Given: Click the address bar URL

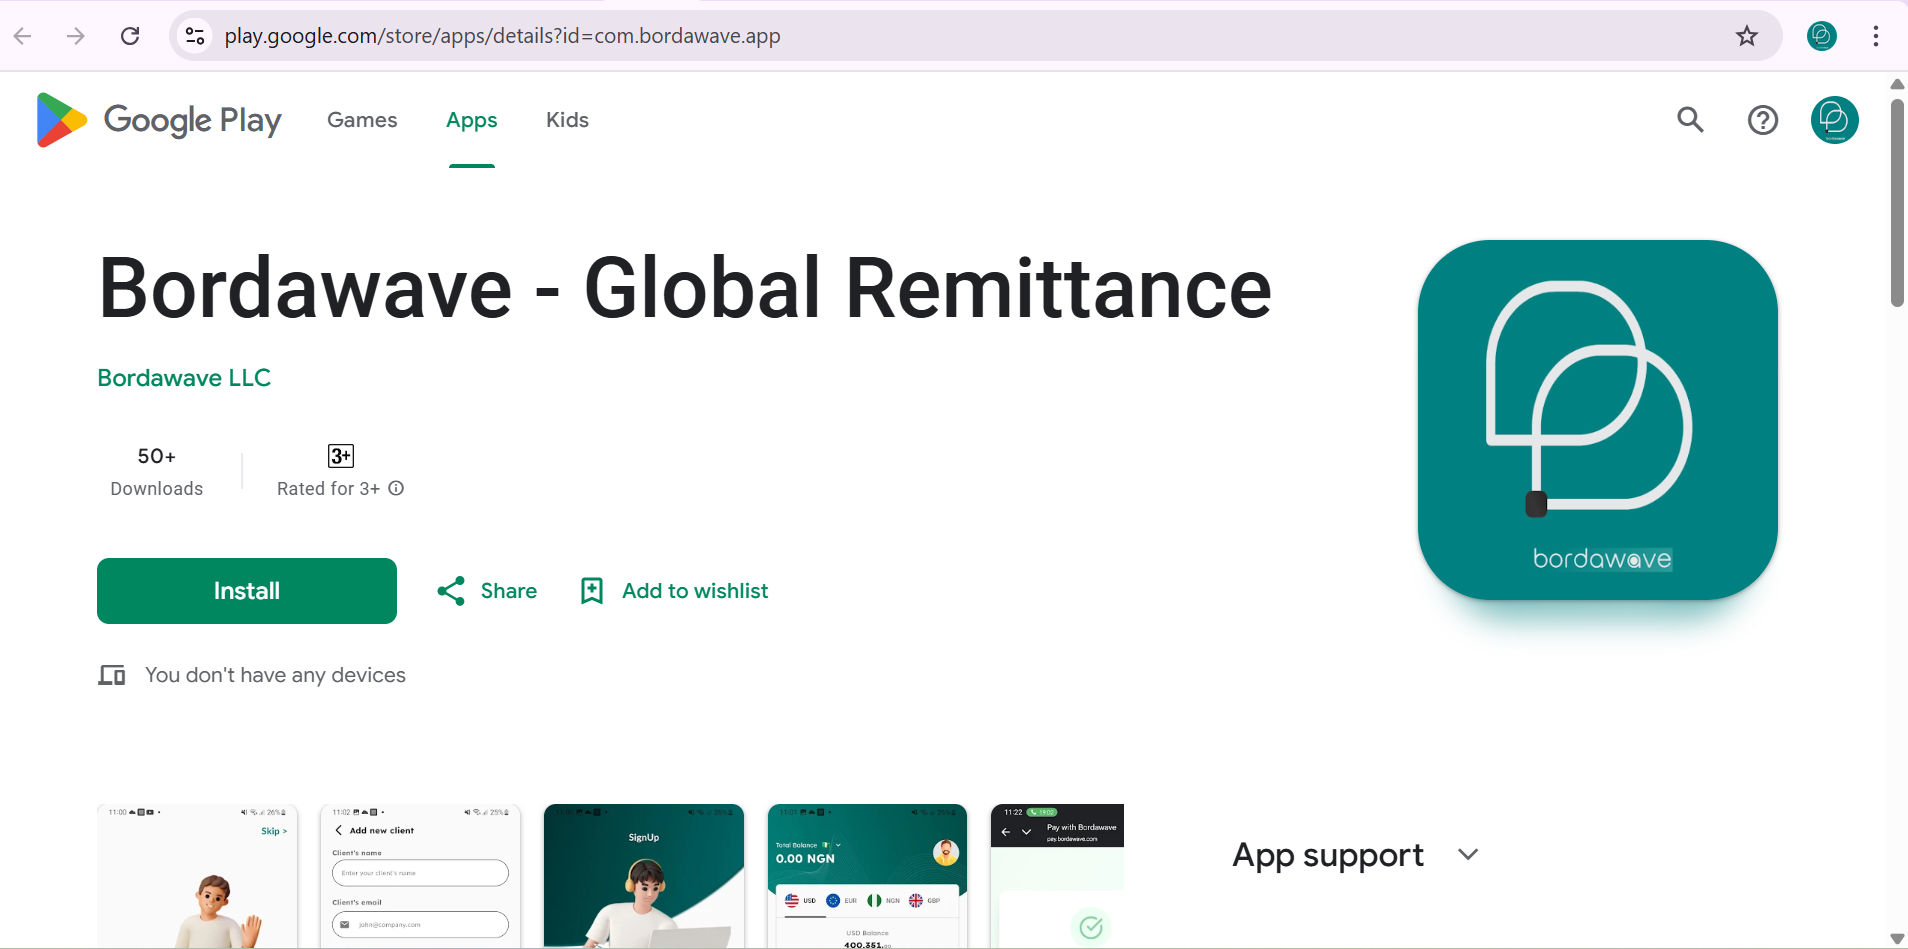Looking at the screenshot, I should click(x=502, y=36).
